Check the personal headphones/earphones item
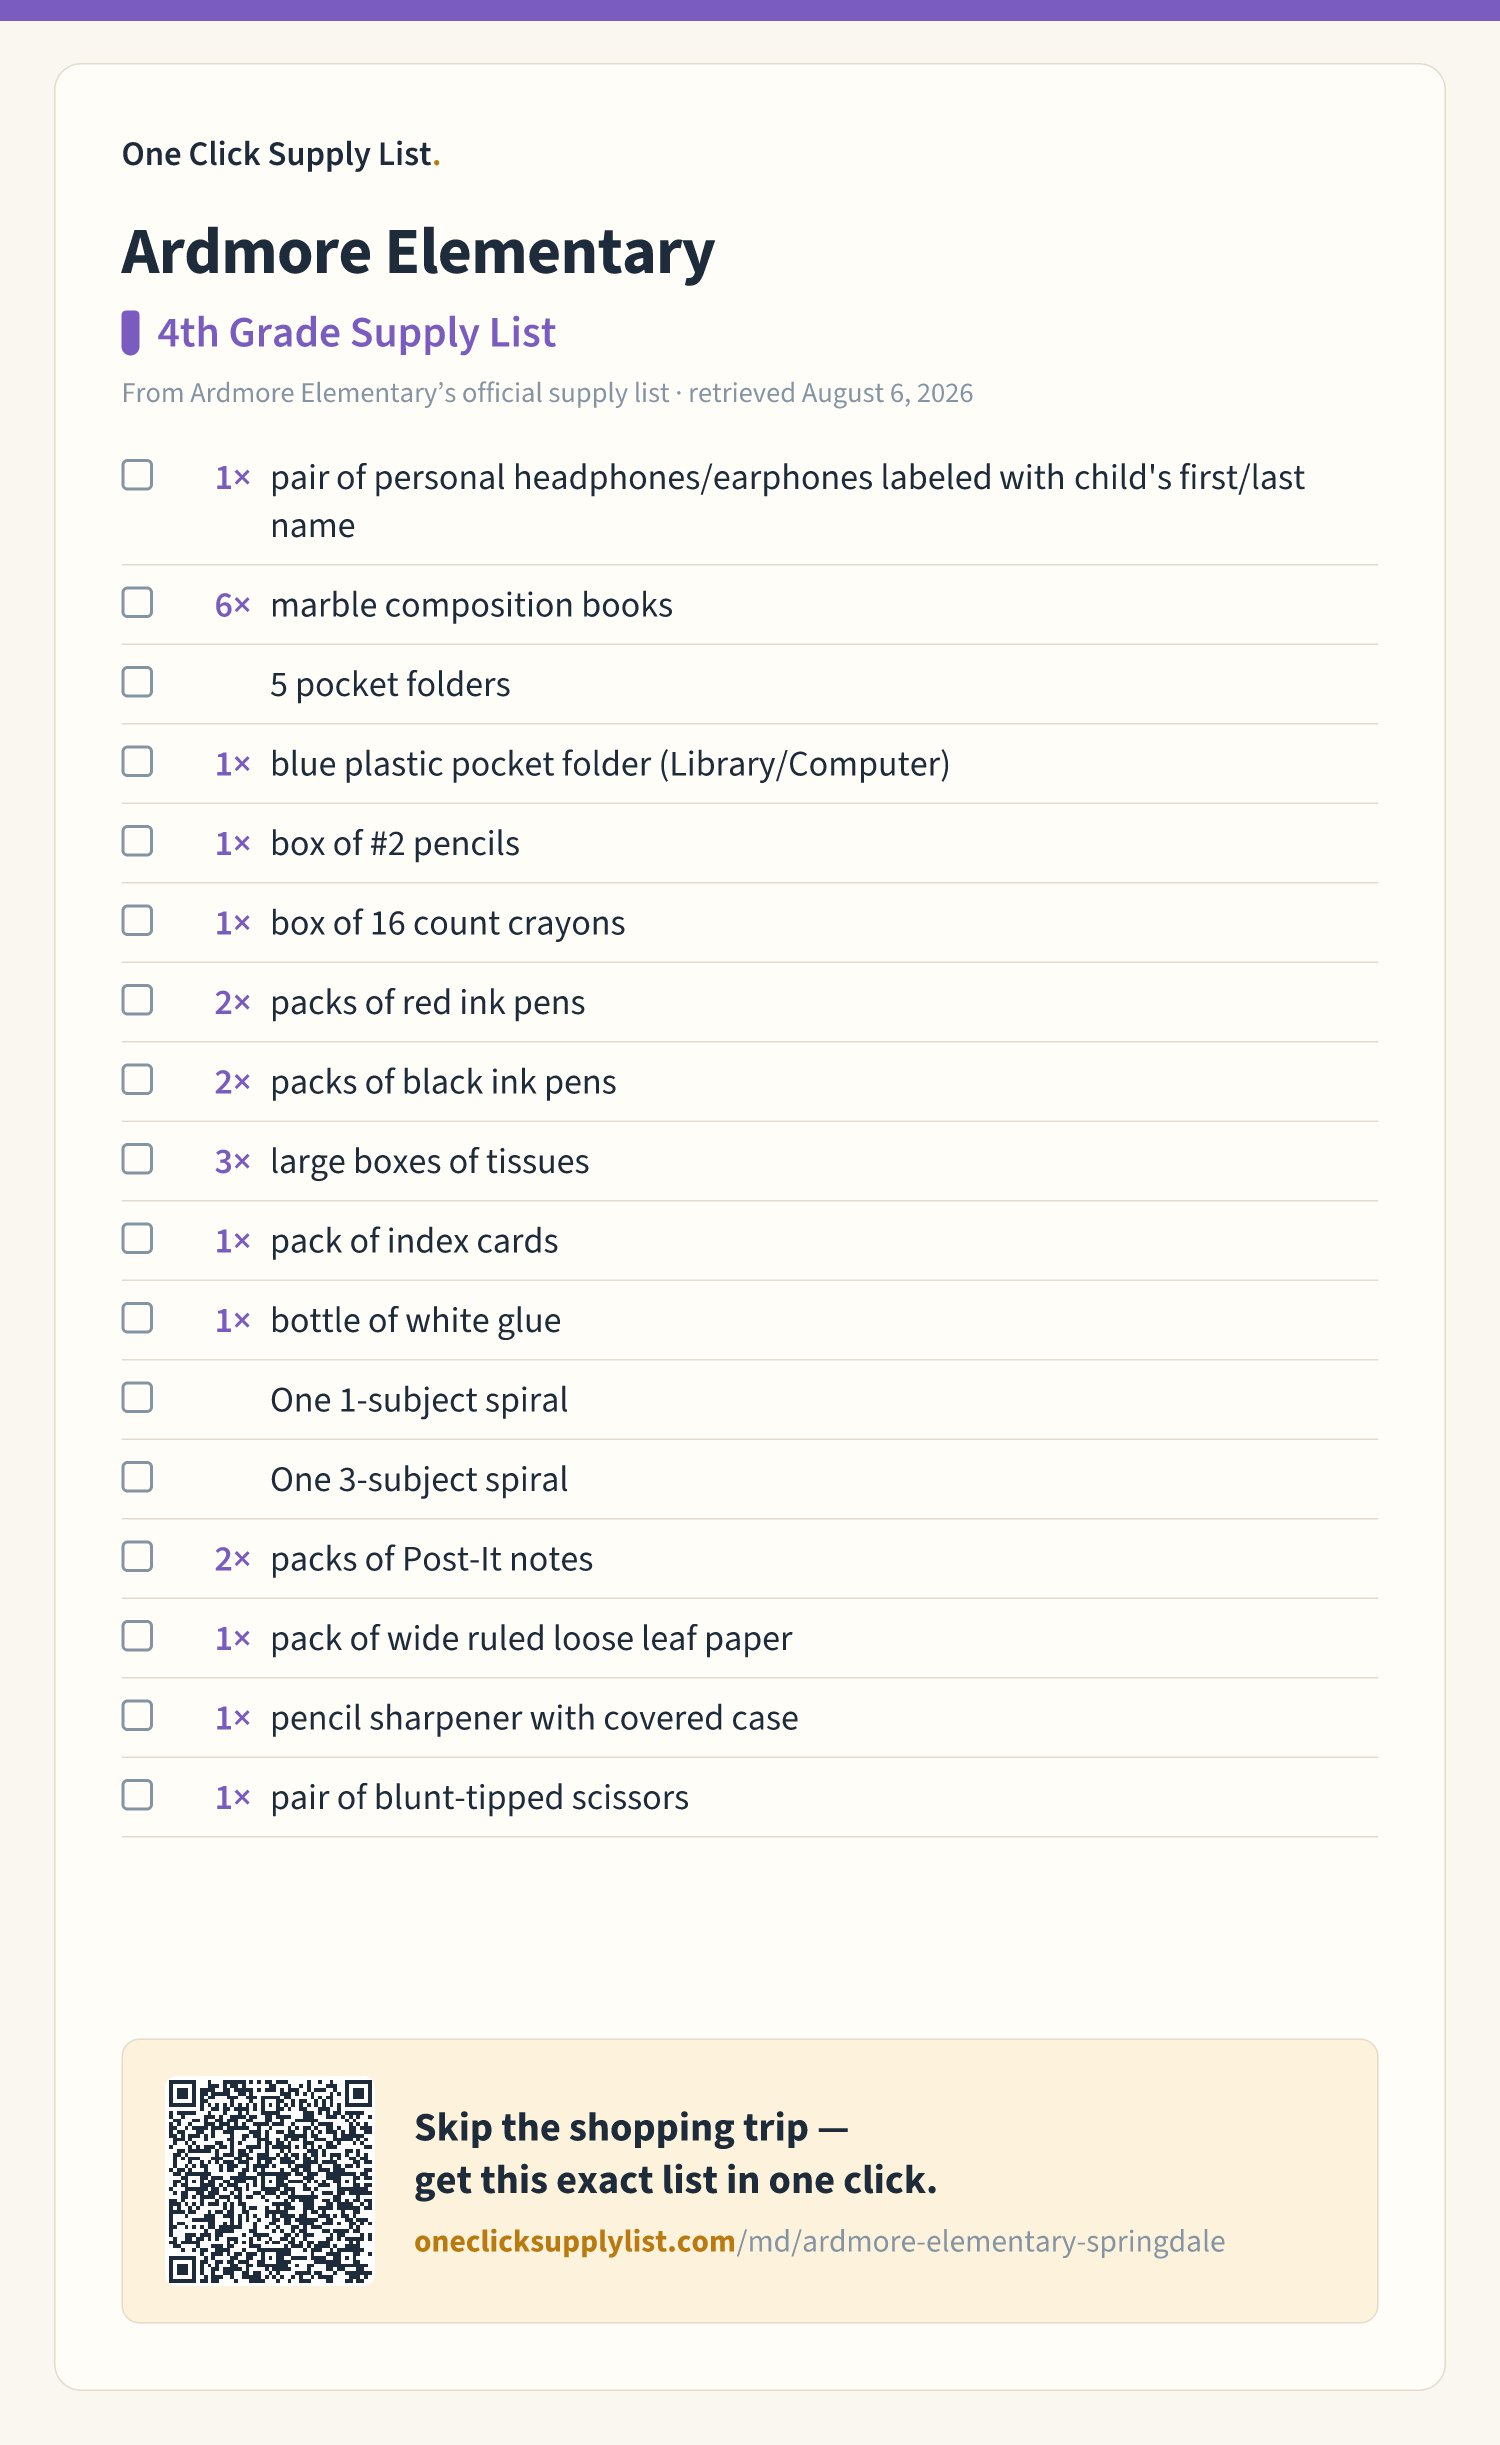1500x2445 pixels. click(x=137, y=475)
